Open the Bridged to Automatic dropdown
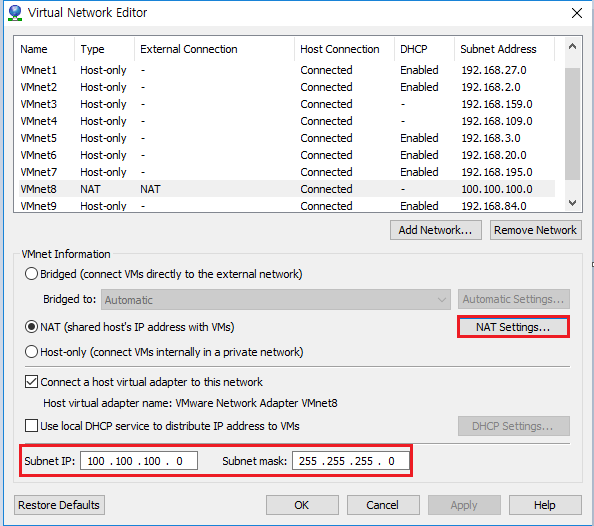This screenshot has width=594, height=526. point(276,300)
